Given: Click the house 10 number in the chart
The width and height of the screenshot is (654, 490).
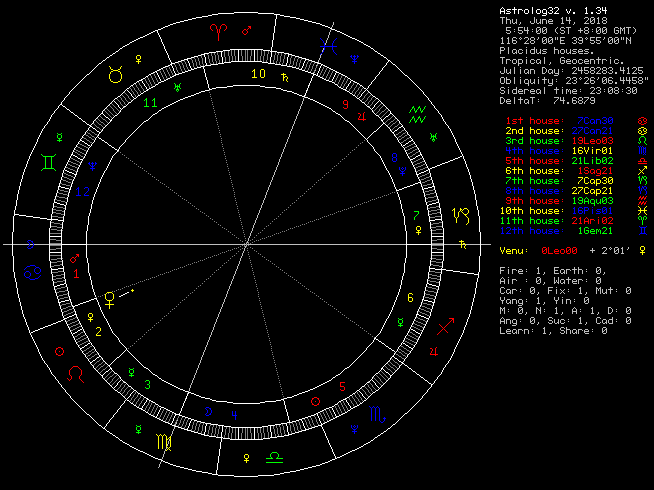Looking at the screenshot, I should point(258,74).
